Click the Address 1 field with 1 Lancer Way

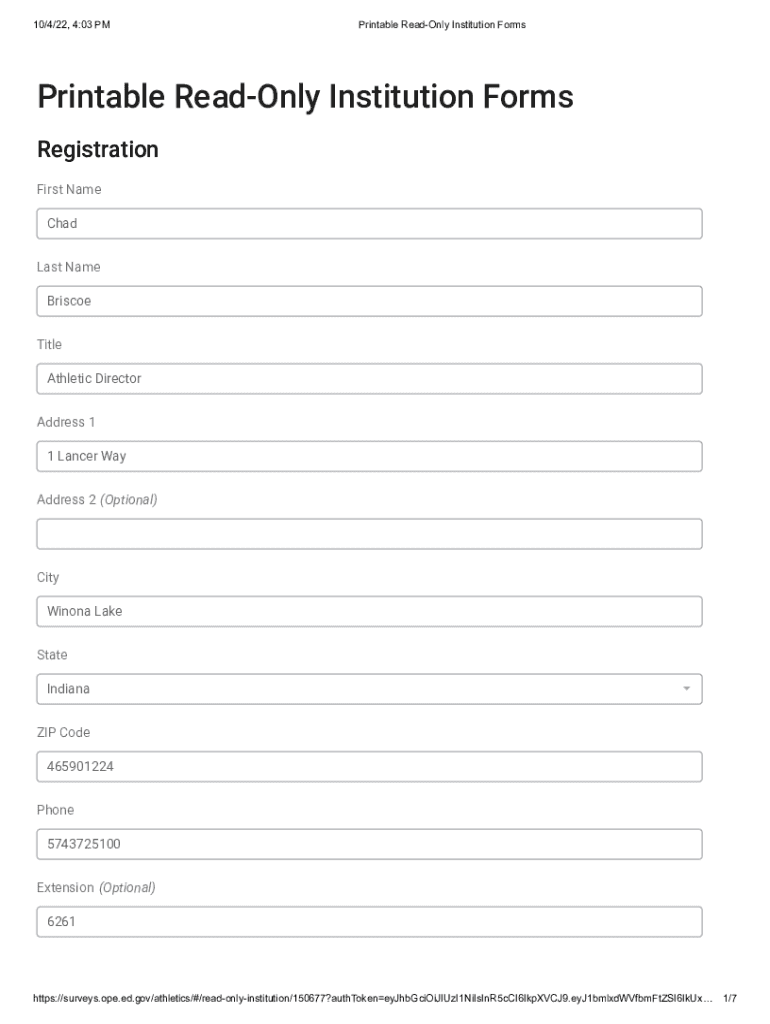point(369,456)
